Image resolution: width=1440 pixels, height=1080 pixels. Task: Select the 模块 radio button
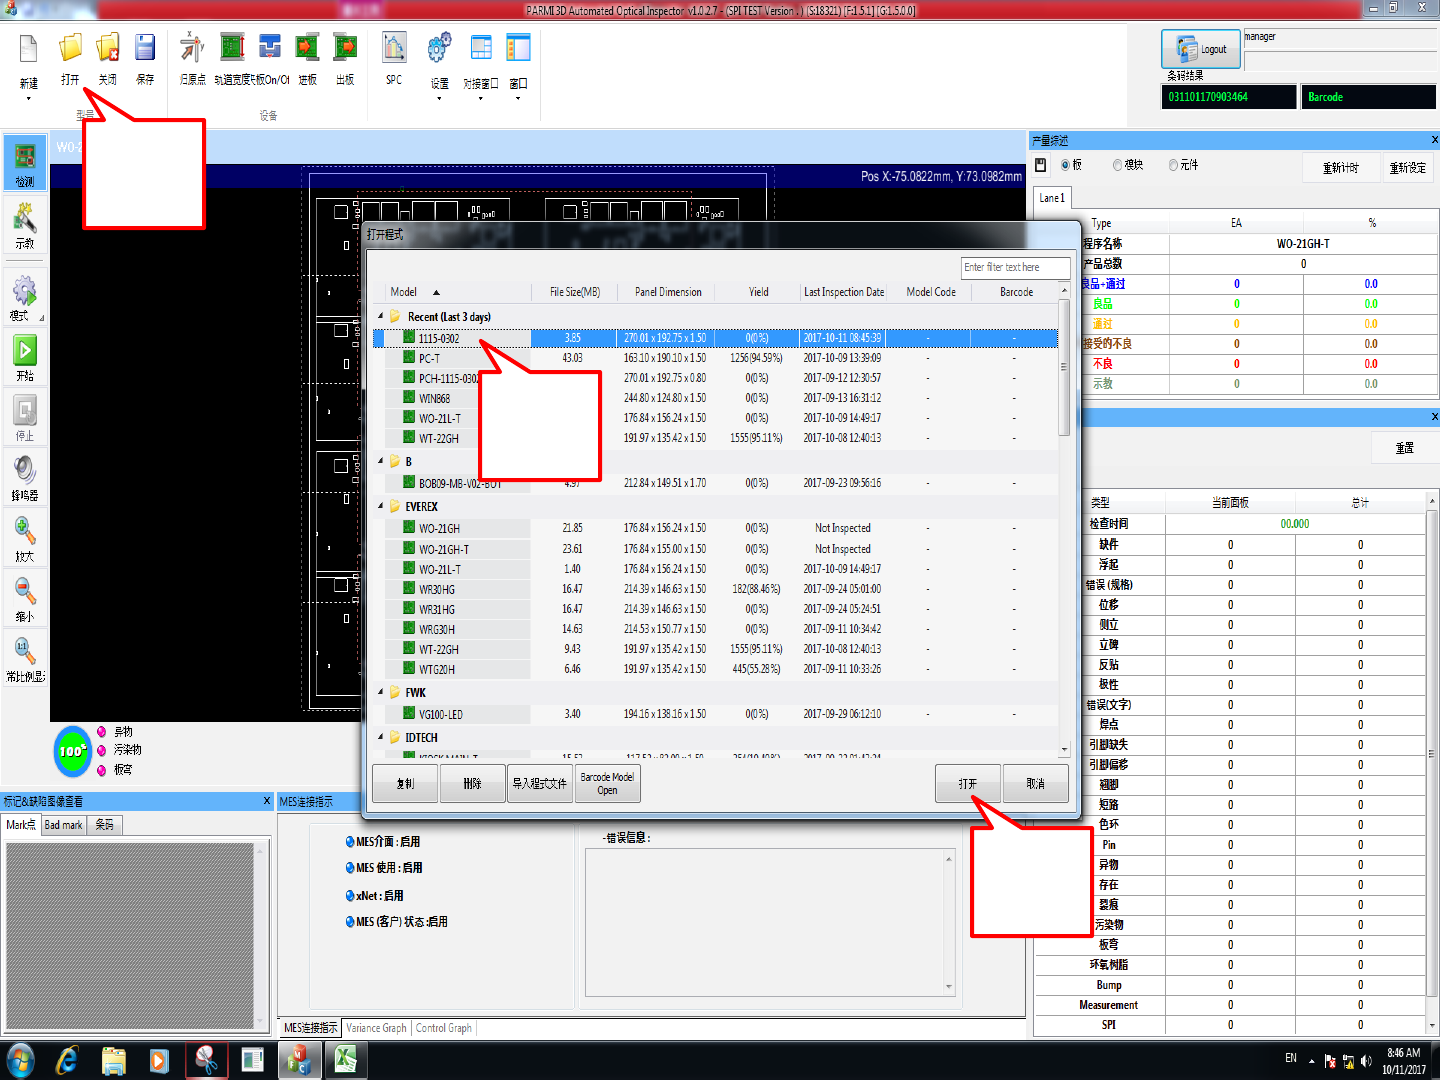click(x=1117, y=165)
